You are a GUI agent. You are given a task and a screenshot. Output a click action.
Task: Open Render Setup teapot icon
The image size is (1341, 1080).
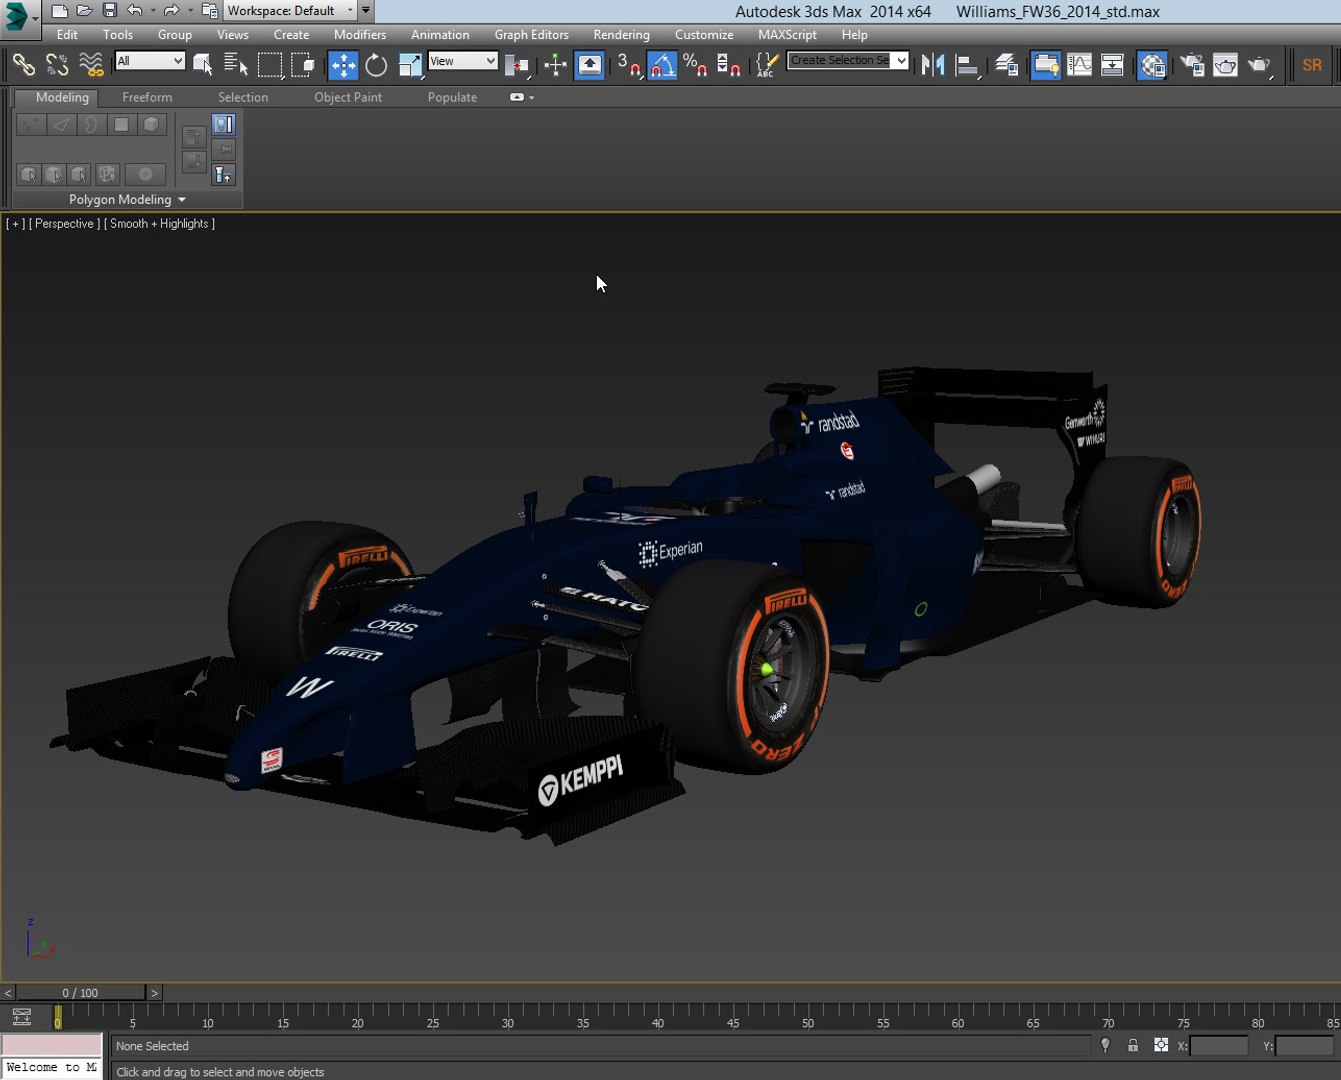(x=1191, y=65)
